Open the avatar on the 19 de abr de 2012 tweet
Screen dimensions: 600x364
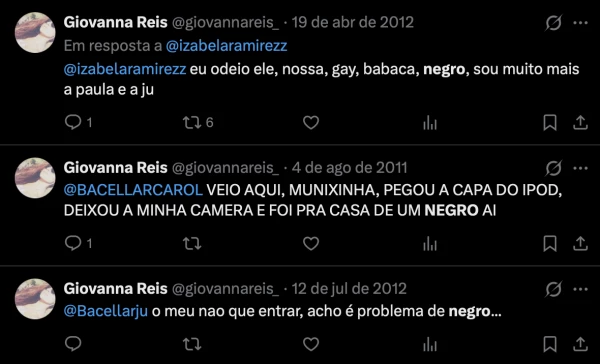coord(35,33)
